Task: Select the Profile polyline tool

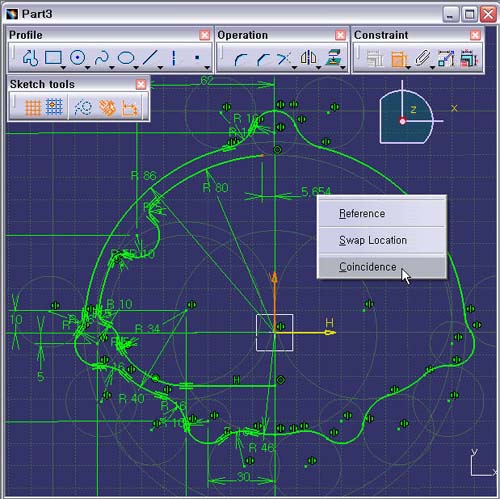Action: [x=30, y=58]
